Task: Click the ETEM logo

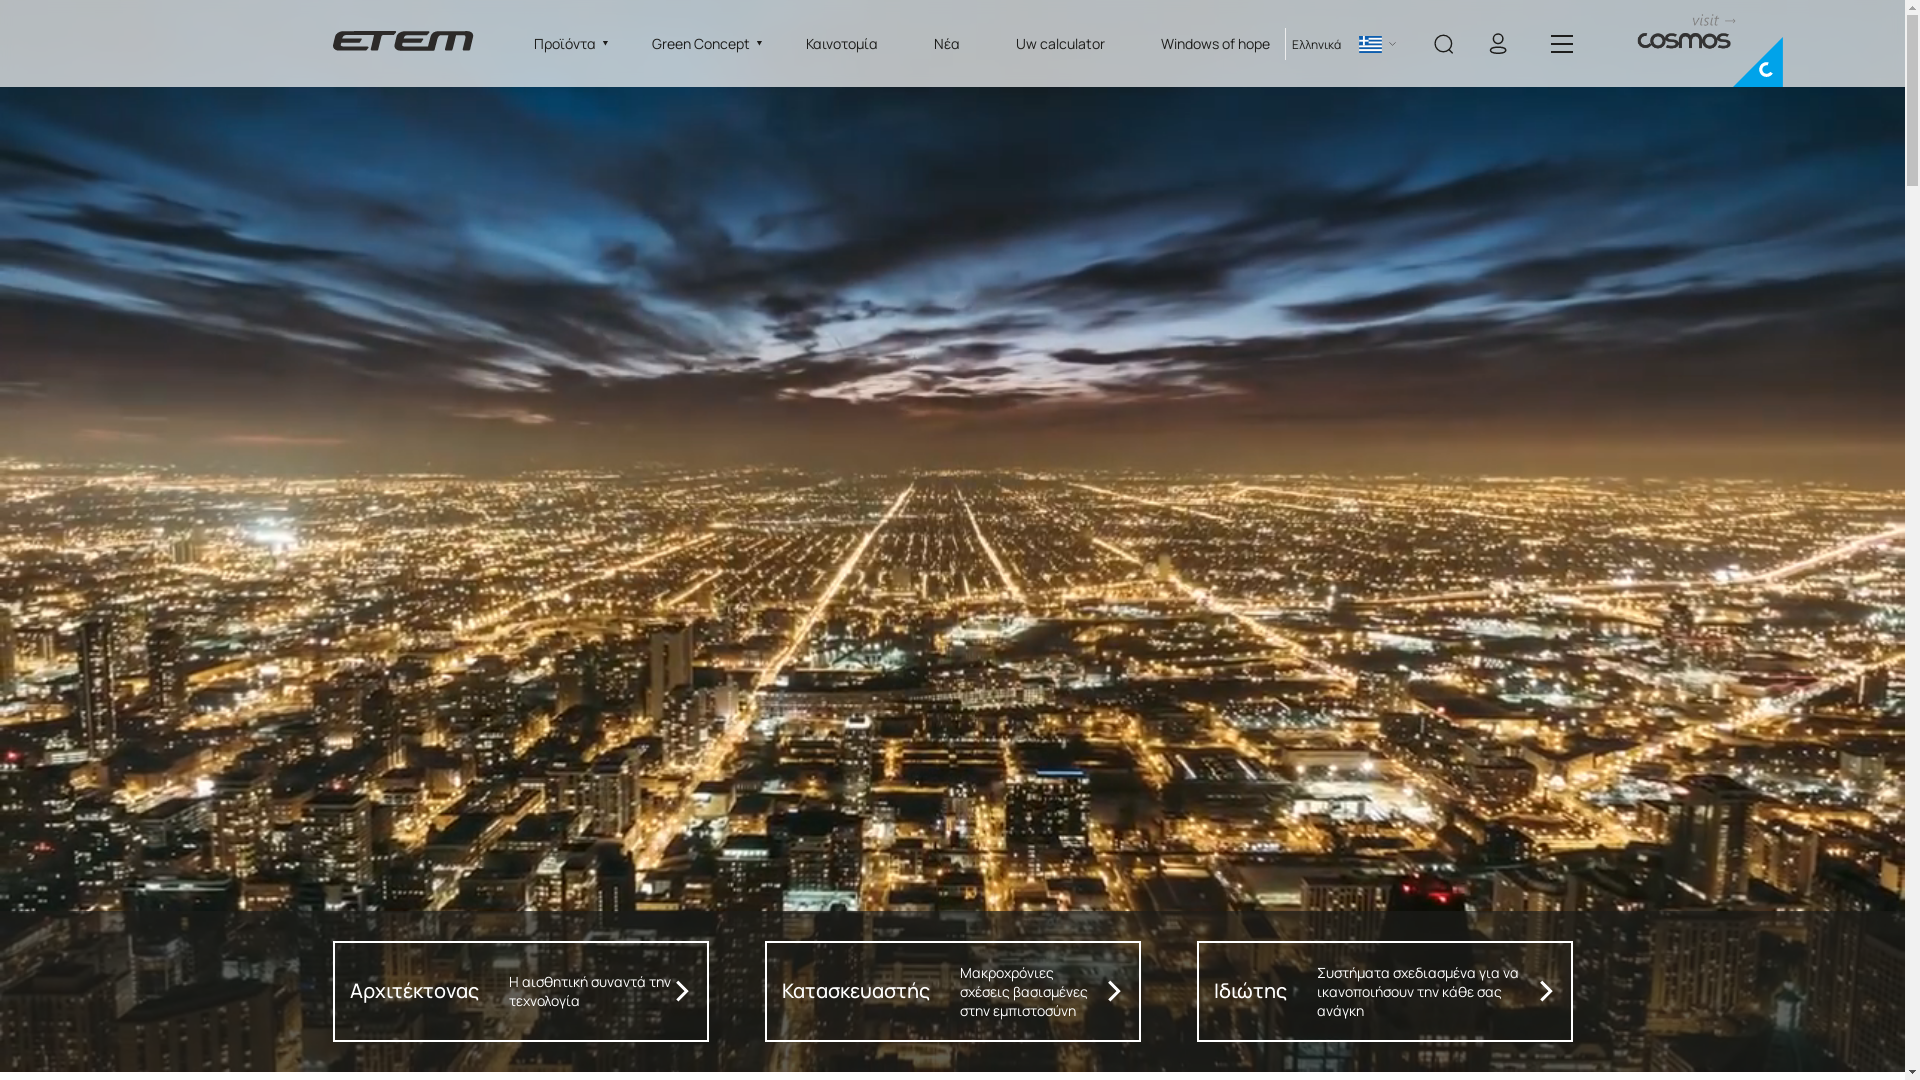Action: tap(402, 41)
